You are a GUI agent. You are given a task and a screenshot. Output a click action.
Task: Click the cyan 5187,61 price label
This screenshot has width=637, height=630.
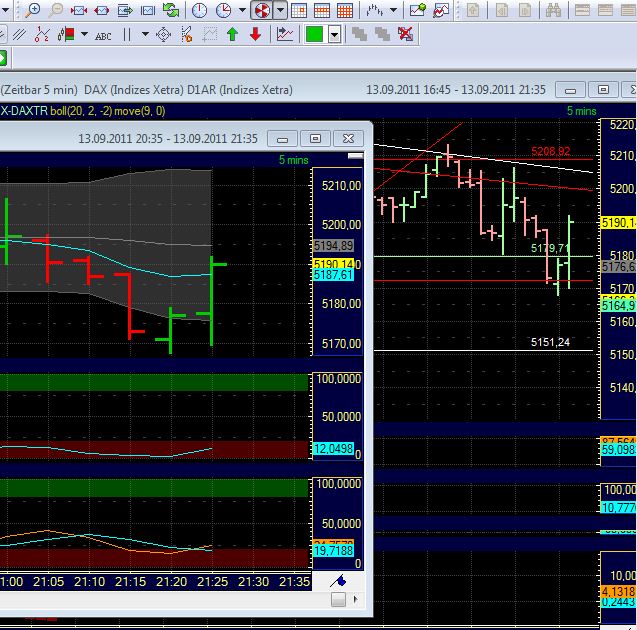click(333, 275)
